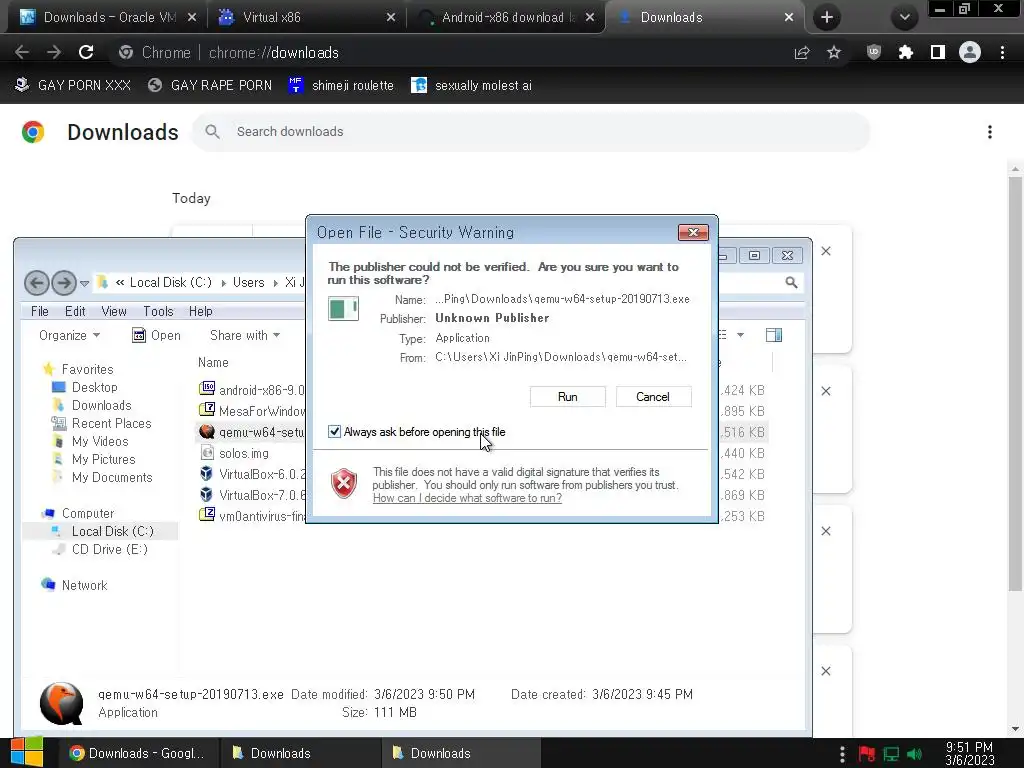The width and height of the screenshot is (1024, 768).
Task: Open the uBlock shield extension icon
Action: point(874,52)
